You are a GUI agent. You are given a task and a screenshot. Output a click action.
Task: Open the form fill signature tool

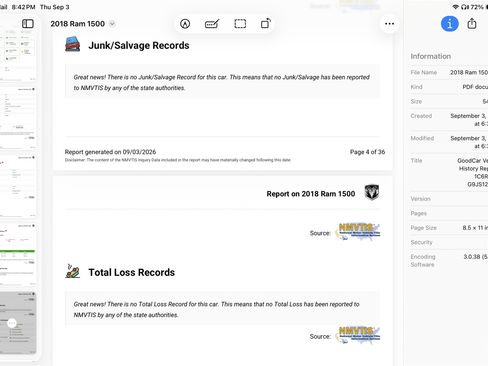212,24
